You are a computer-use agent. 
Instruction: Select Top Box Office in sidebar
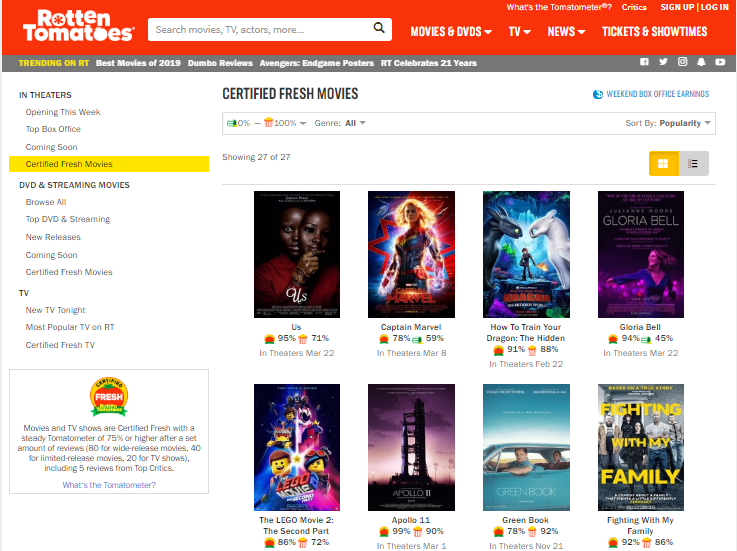(53, 129)
